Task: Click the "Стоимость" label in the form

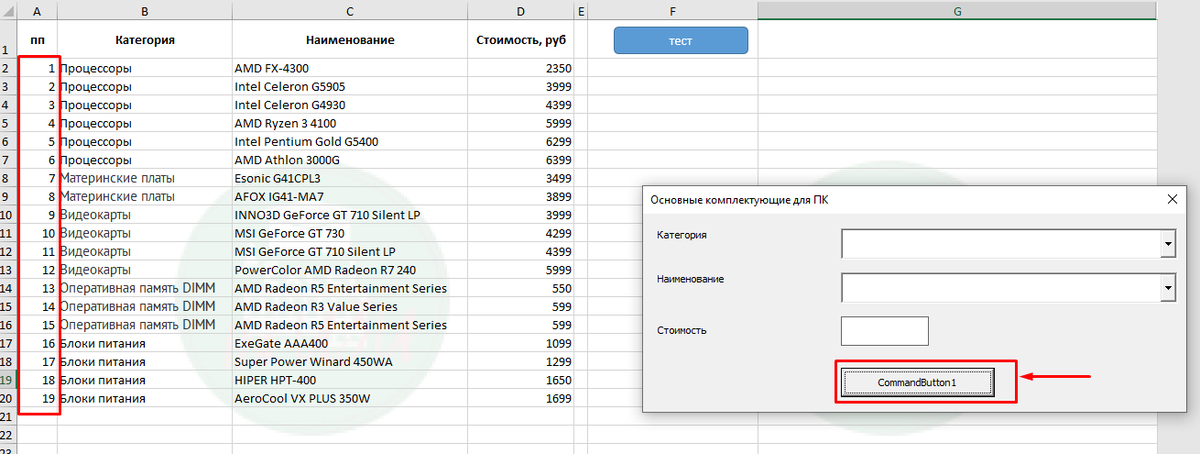Action: 684,329
